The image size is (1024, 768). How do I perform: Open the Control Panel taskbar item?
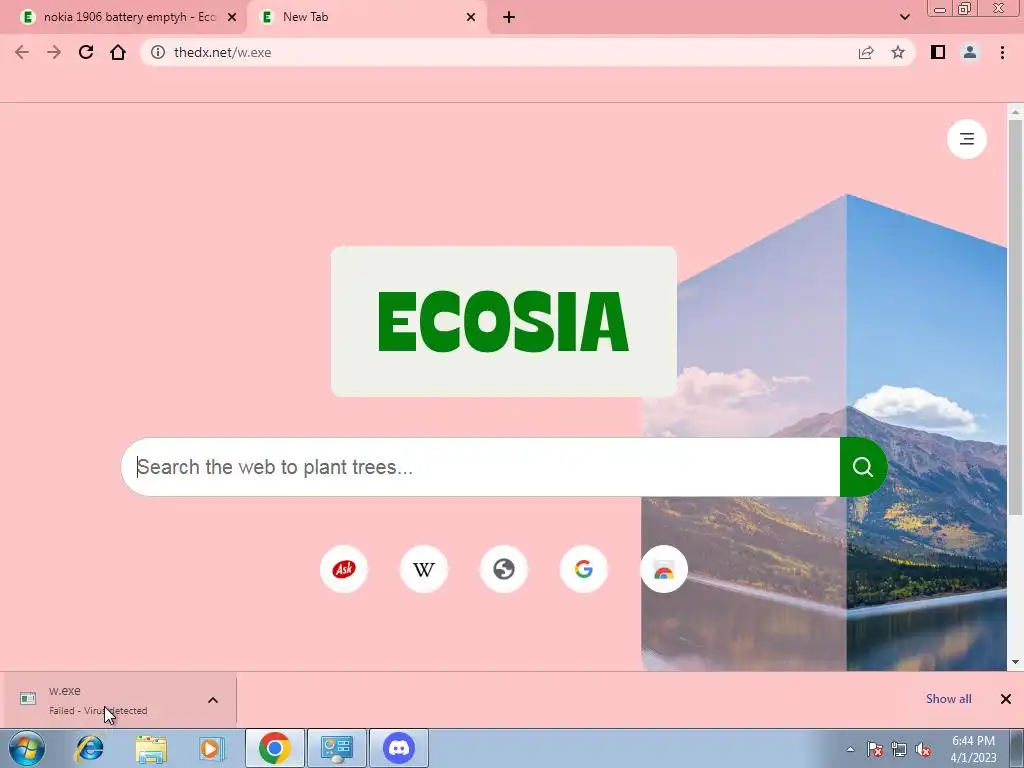[337, 748]
